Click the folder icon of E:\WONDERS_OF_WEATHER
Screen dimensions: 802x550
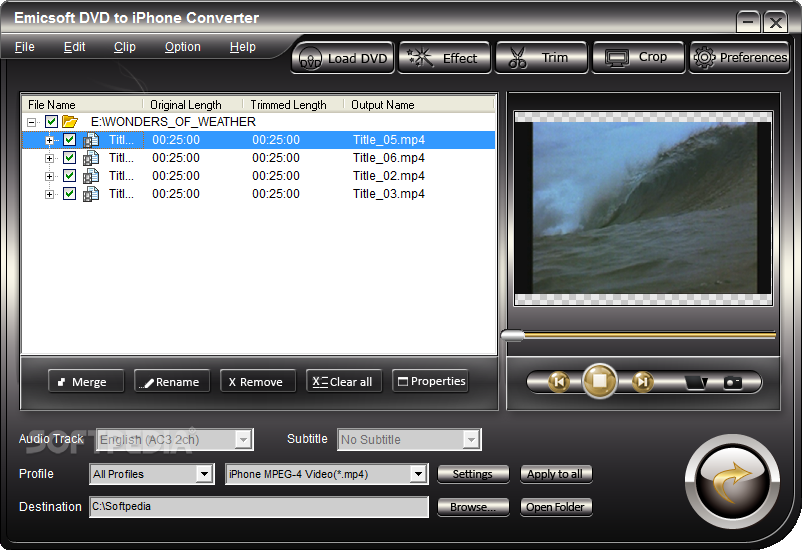click(x=70, y=122)
